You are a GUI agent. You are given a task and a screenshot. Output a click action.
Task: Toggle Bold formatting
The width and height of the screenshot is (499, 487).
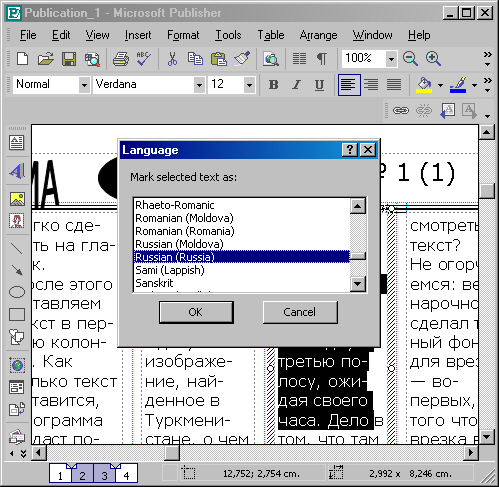click(274, 85)
